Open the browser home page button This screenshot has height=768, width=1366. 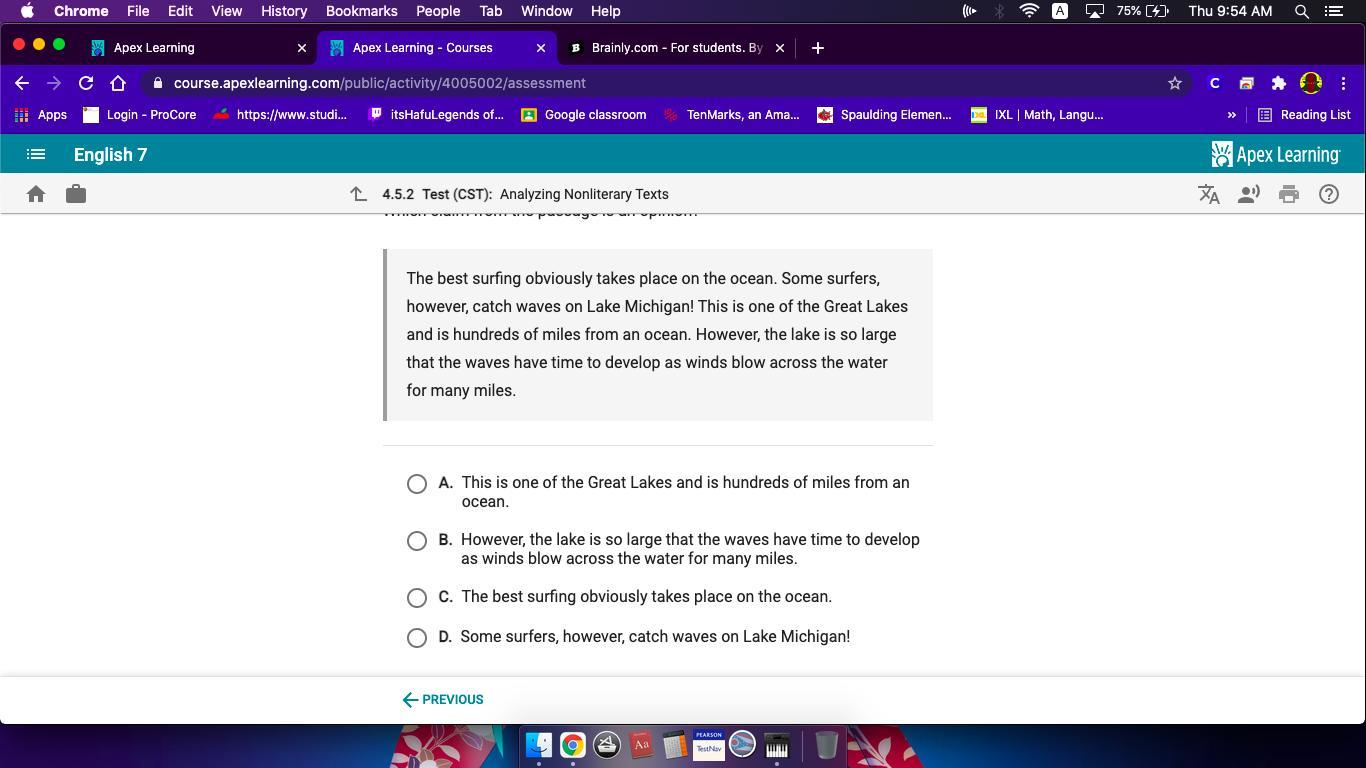pyautogui.click(x=118, y=83)
